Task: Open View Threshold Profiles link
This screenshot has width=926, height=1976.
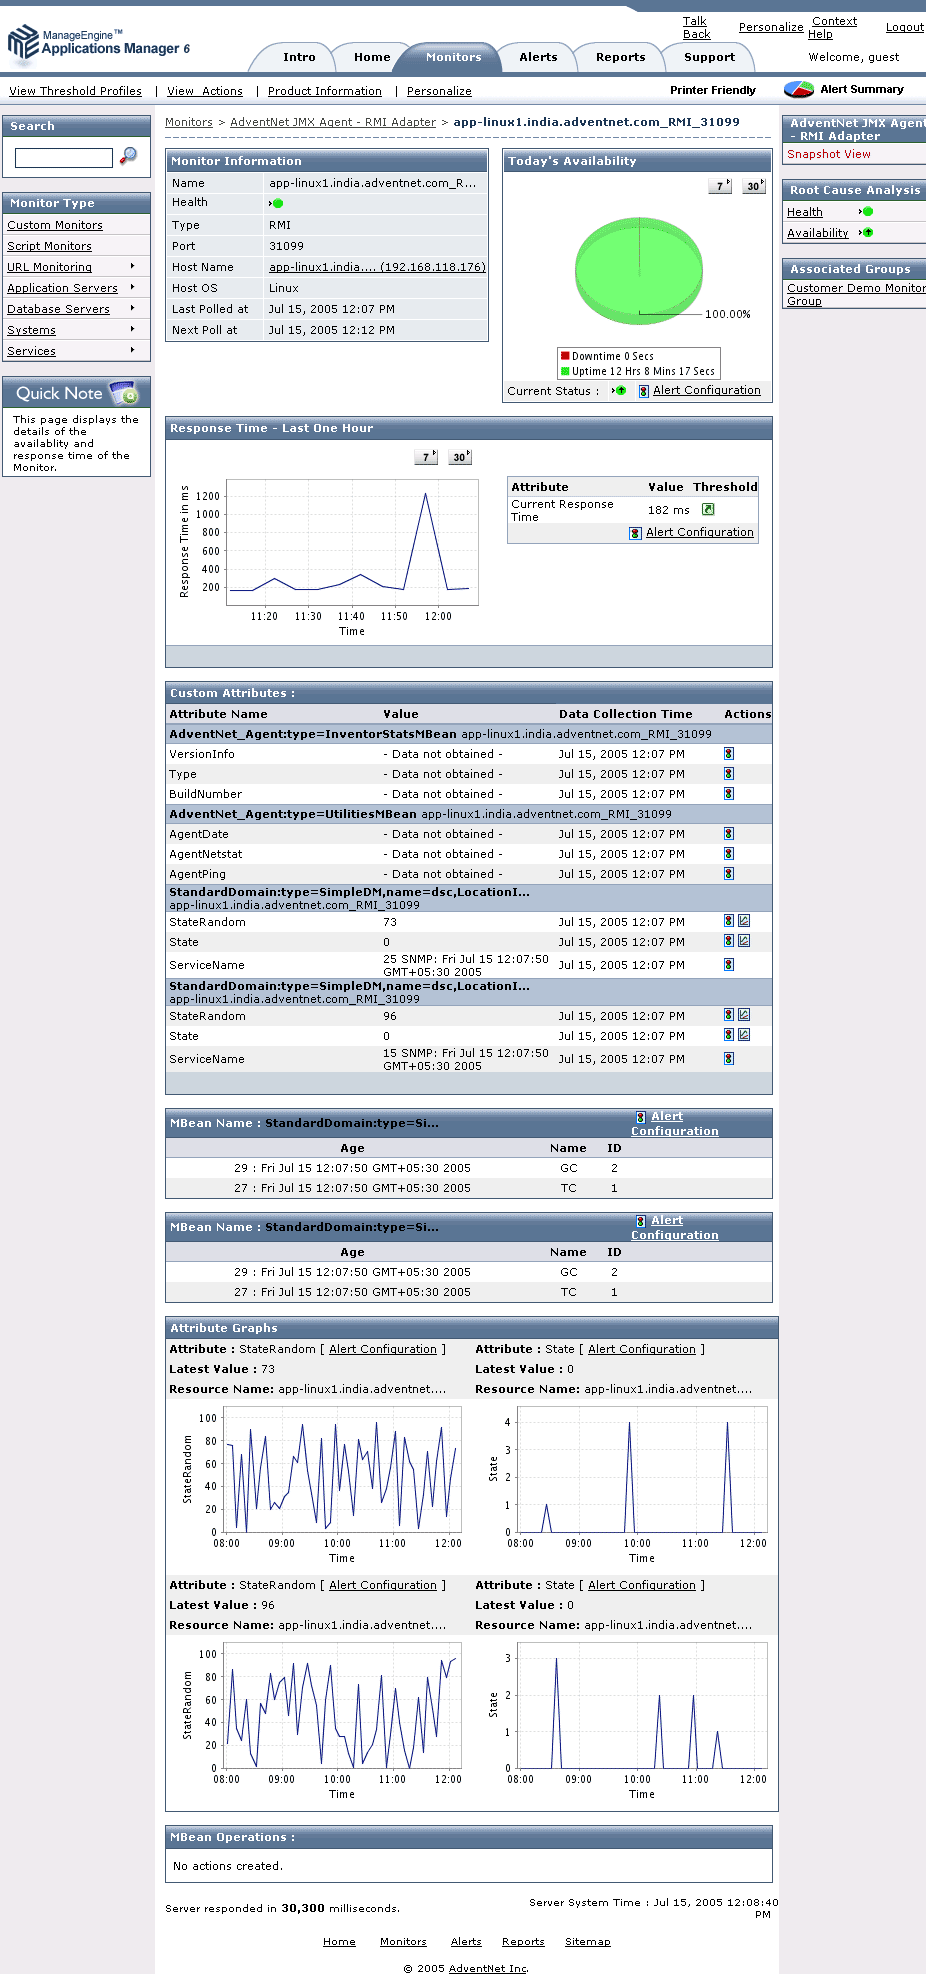Action: pos(76,91)
